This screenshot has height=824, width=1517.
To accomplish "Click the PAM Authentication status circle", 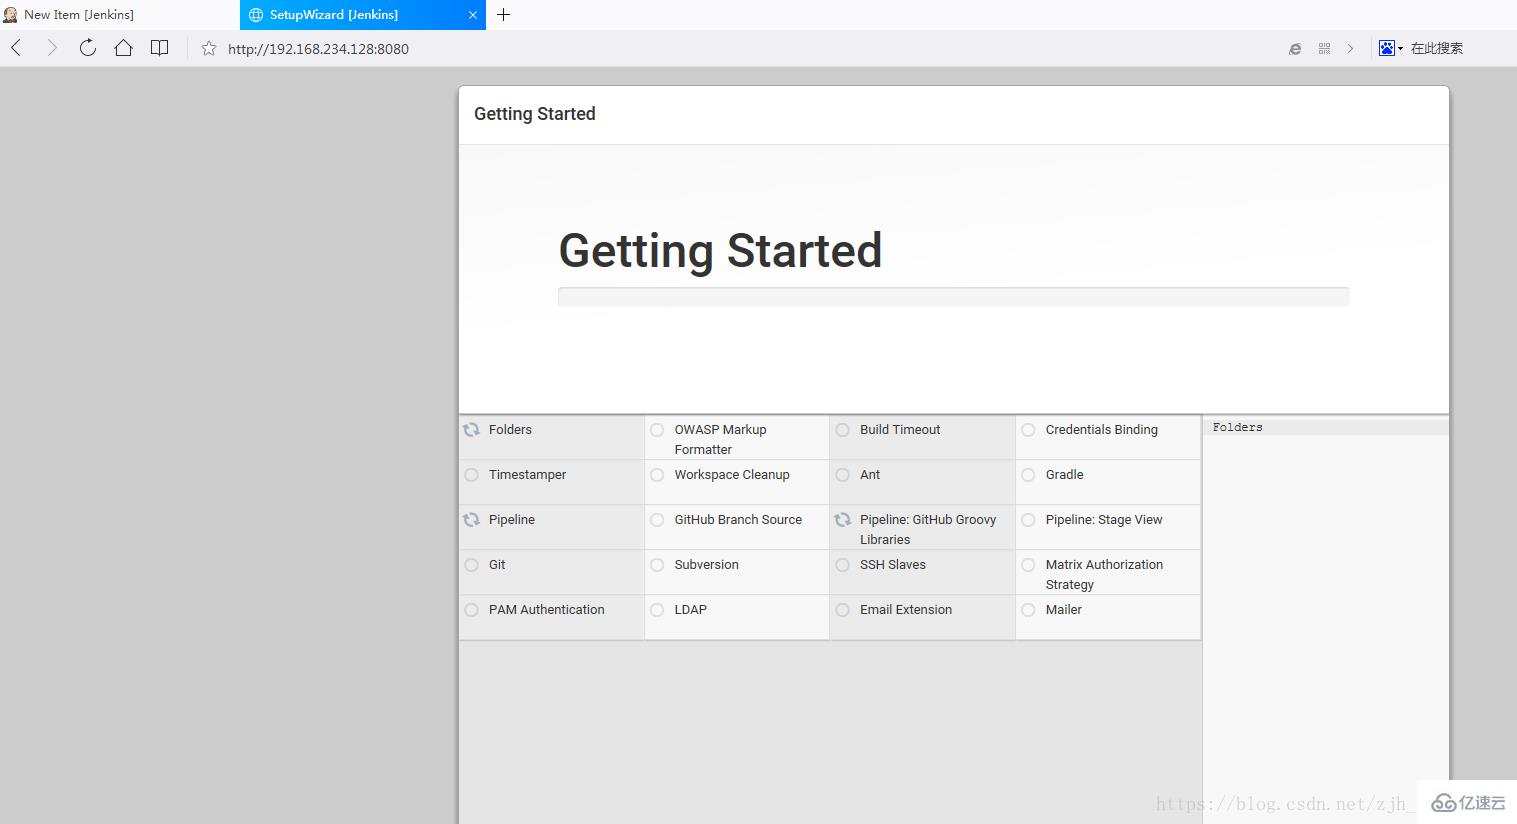I will (x=471, y=610).
